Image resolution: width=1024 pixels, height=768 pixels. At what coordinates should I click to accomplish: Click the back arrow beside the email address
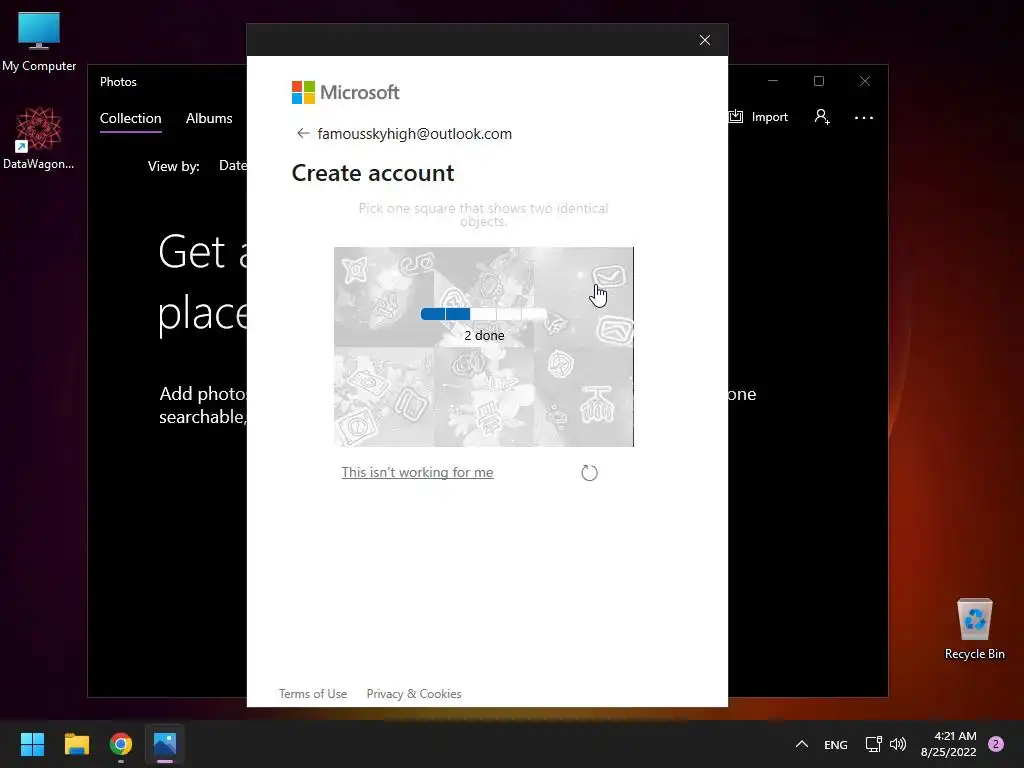coord(302,133)
